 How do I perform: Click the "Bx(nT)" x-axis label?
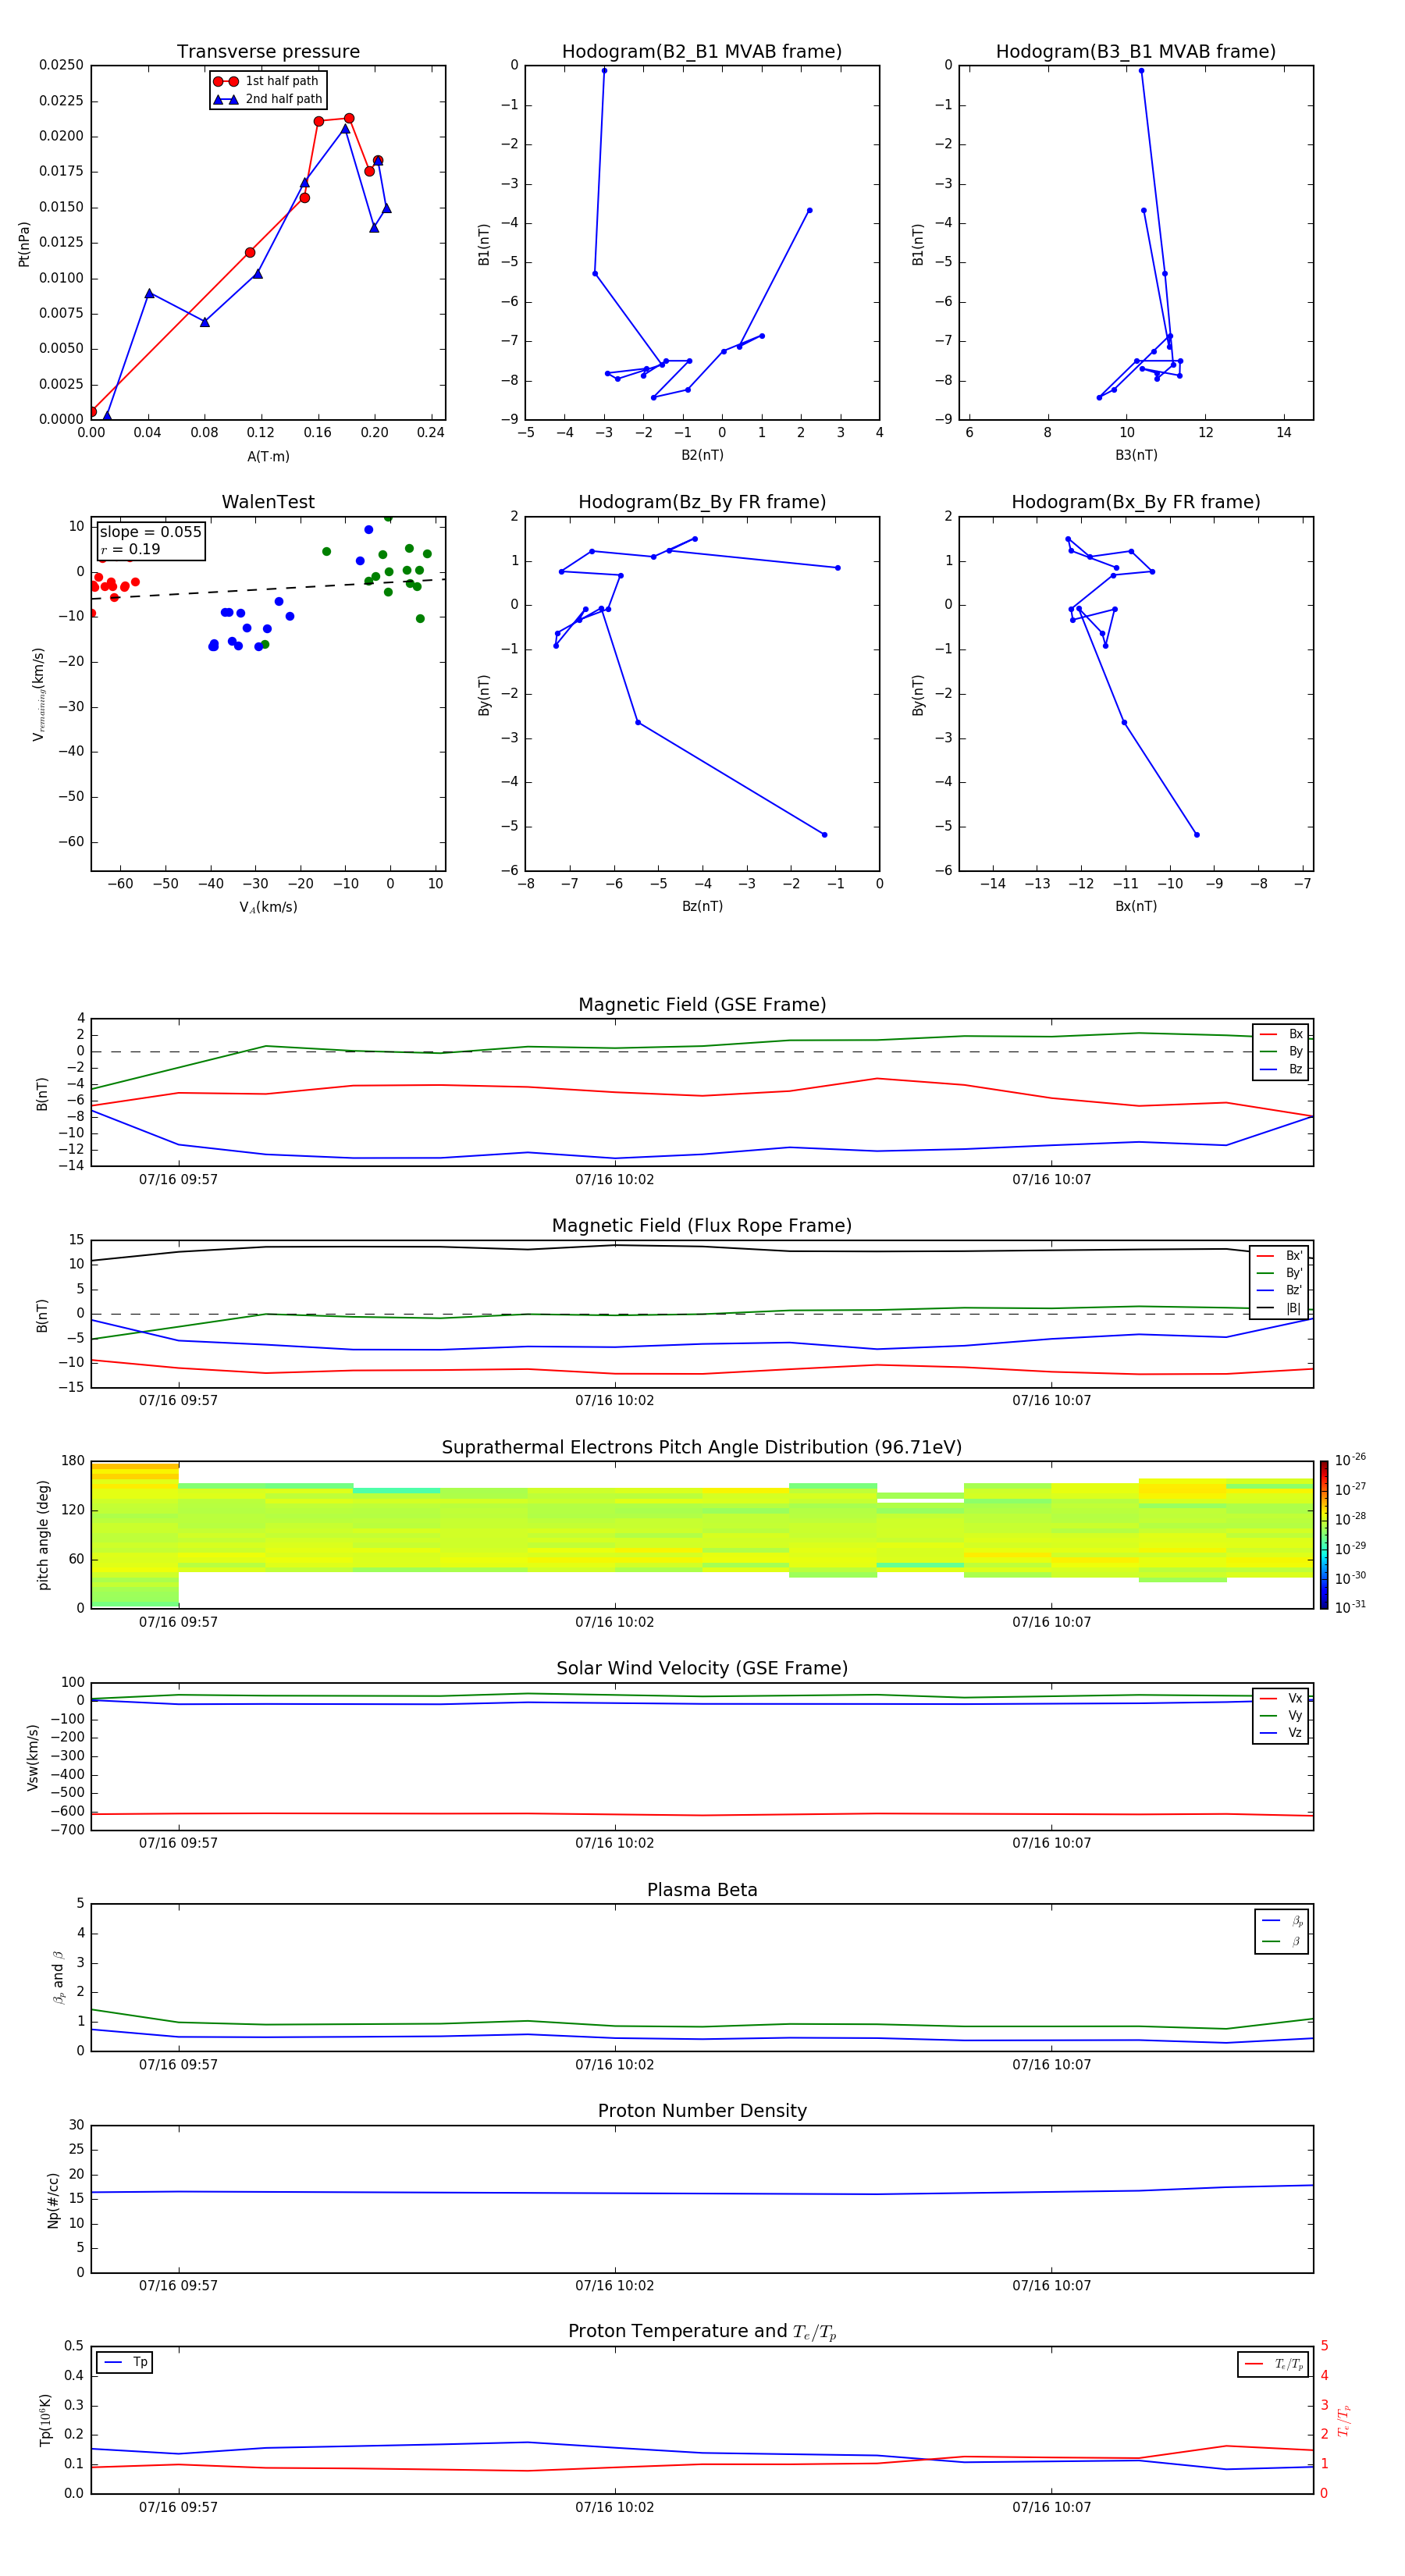[1136, 906]
